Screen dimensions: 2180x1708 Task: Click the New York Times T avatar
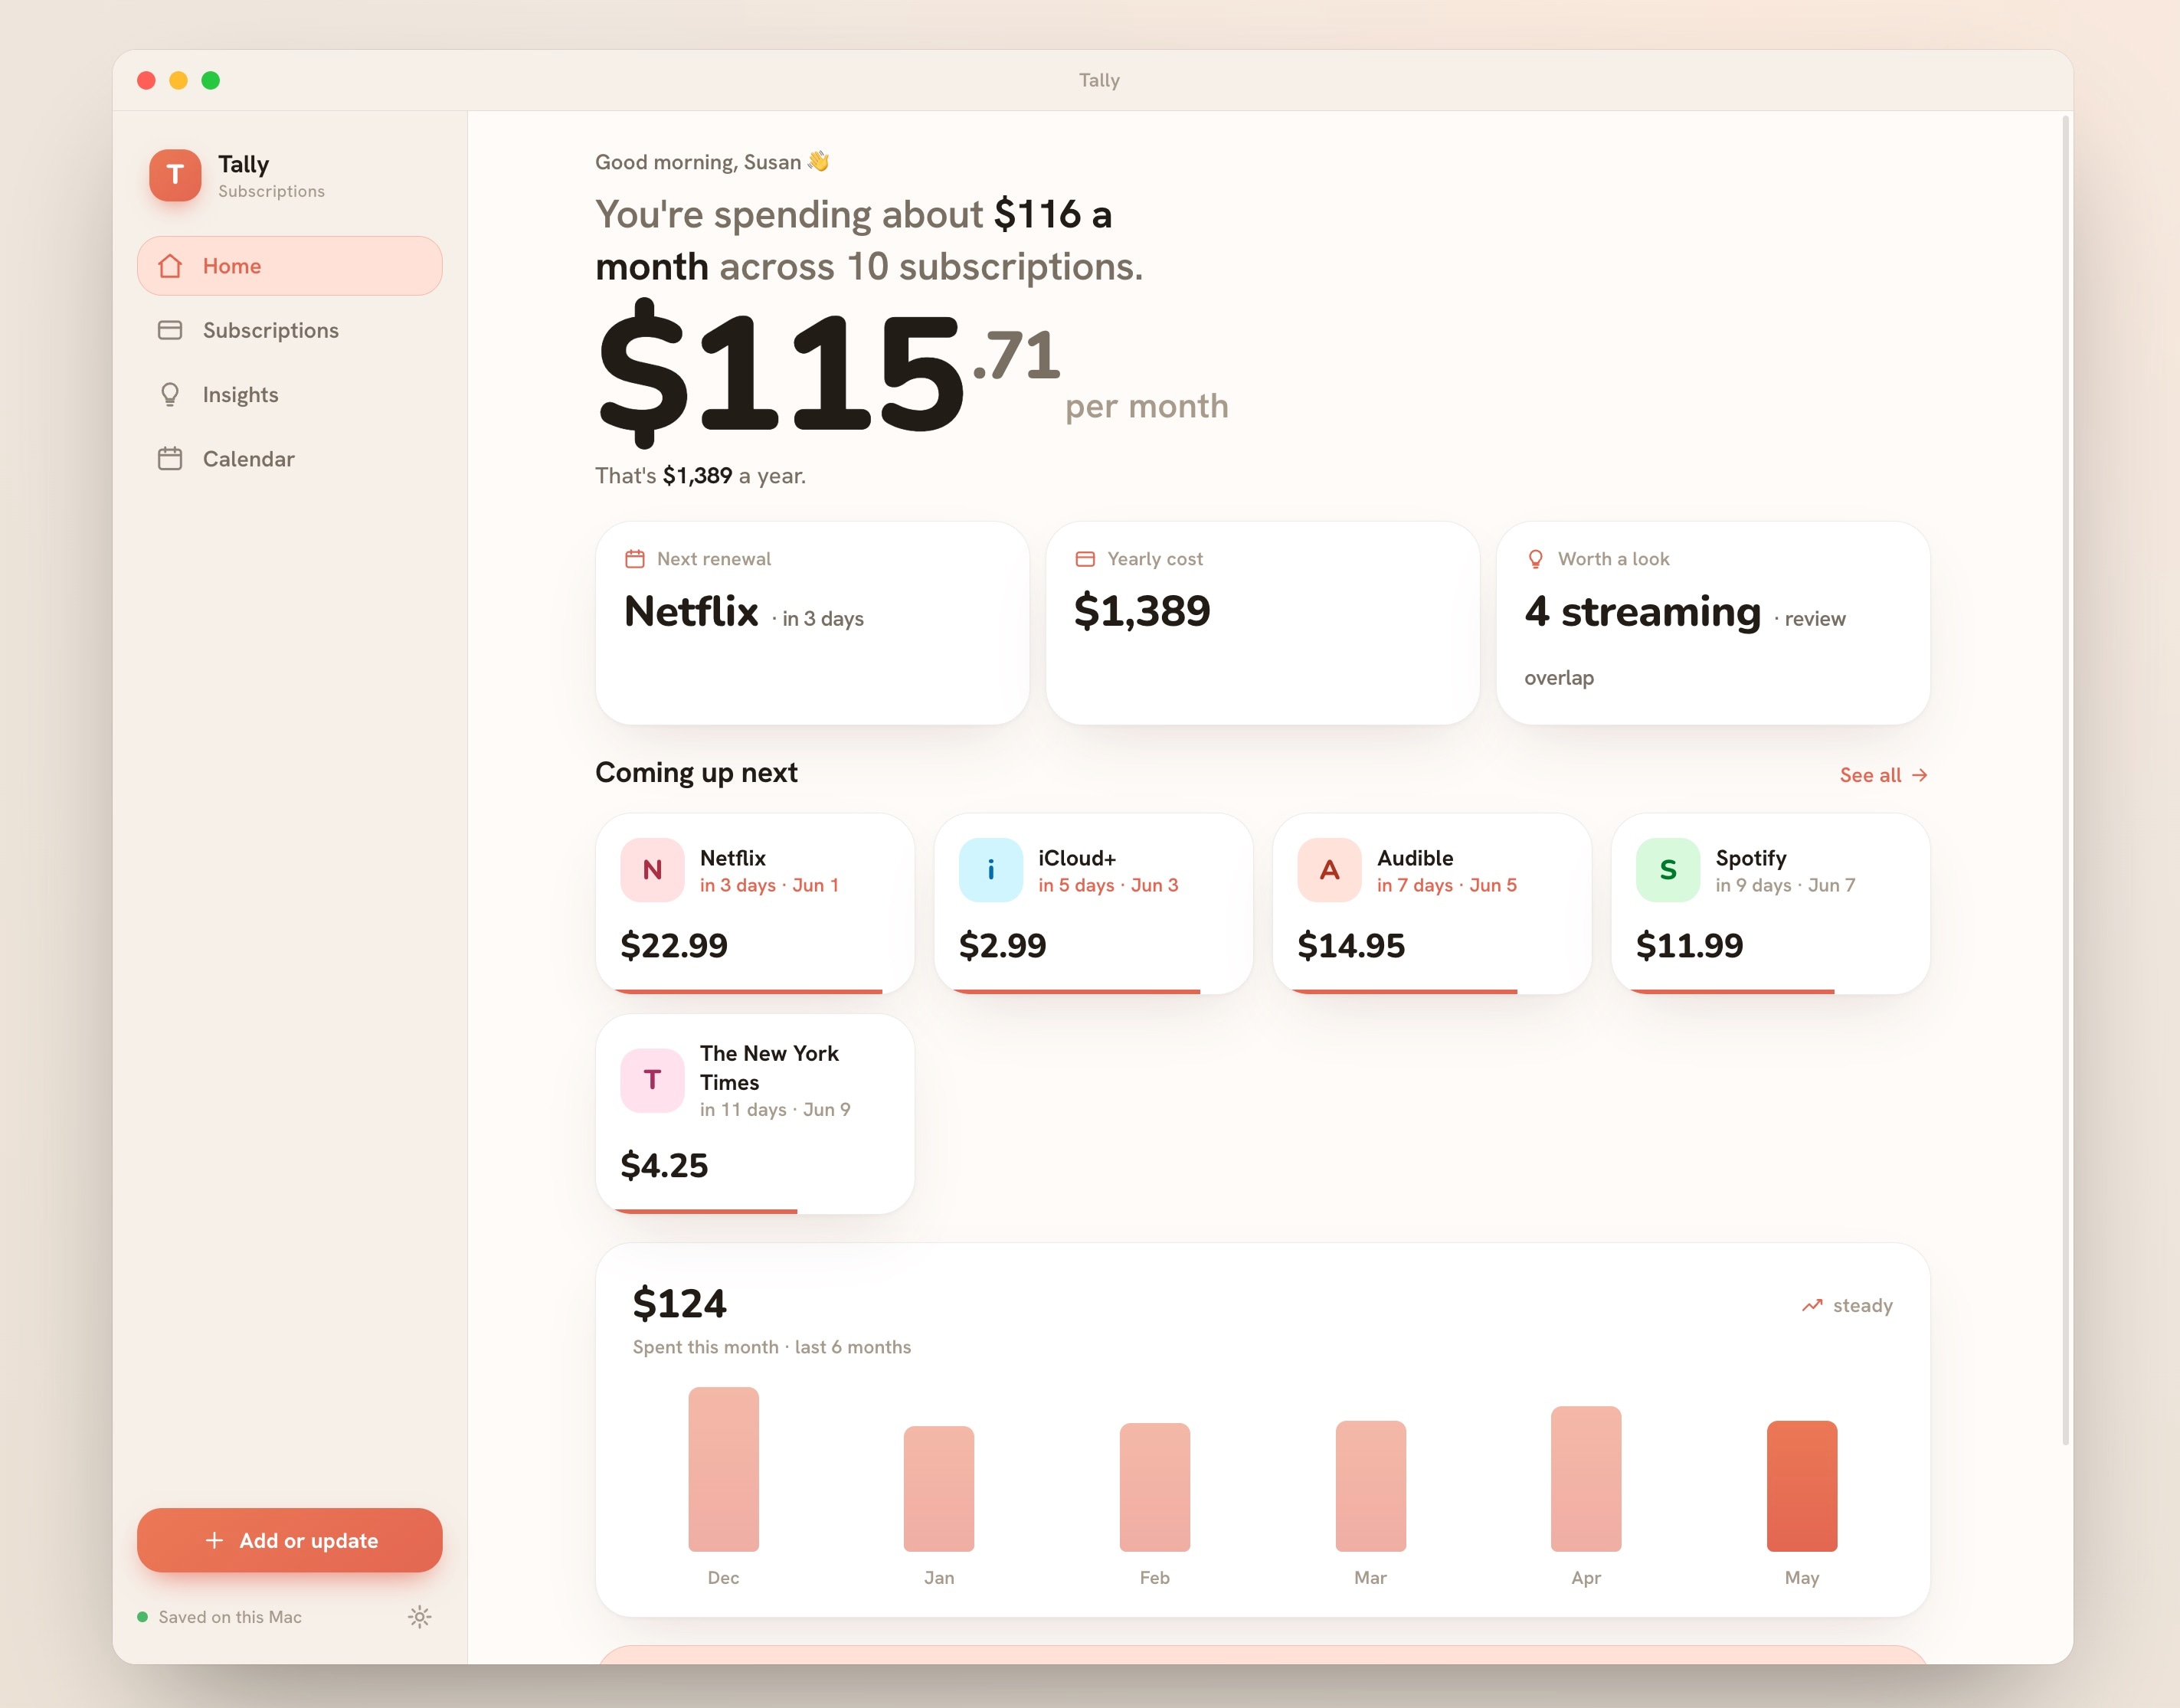652,1080
